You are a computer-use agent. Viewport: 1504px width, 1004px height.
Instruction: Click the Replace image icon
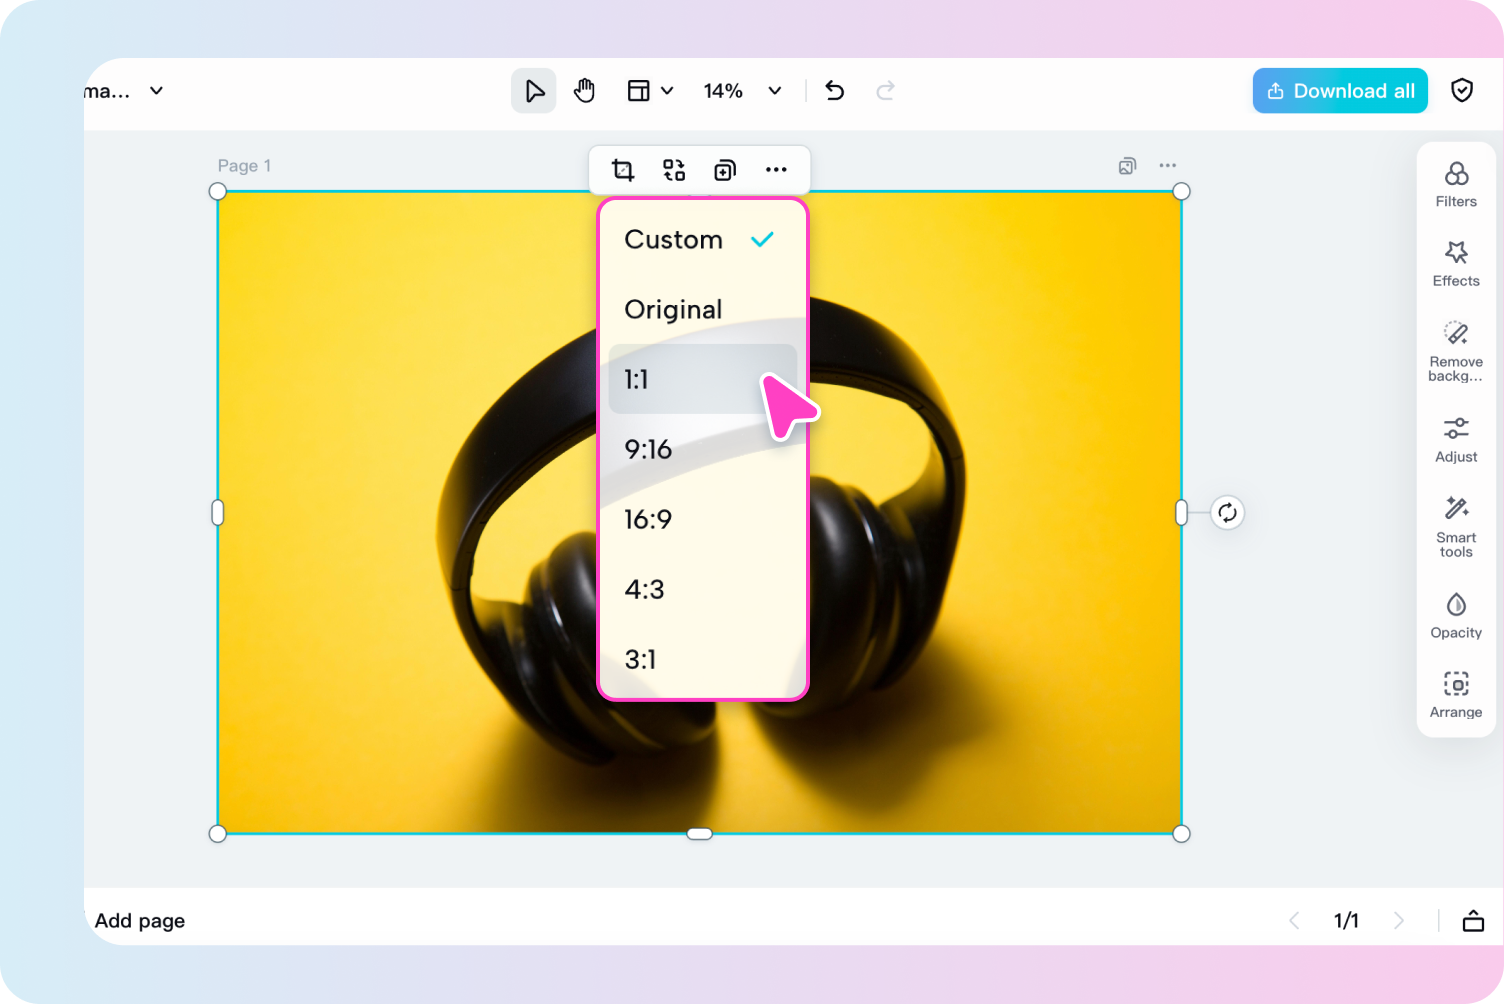pyautogui.click(x=674, y=170)
